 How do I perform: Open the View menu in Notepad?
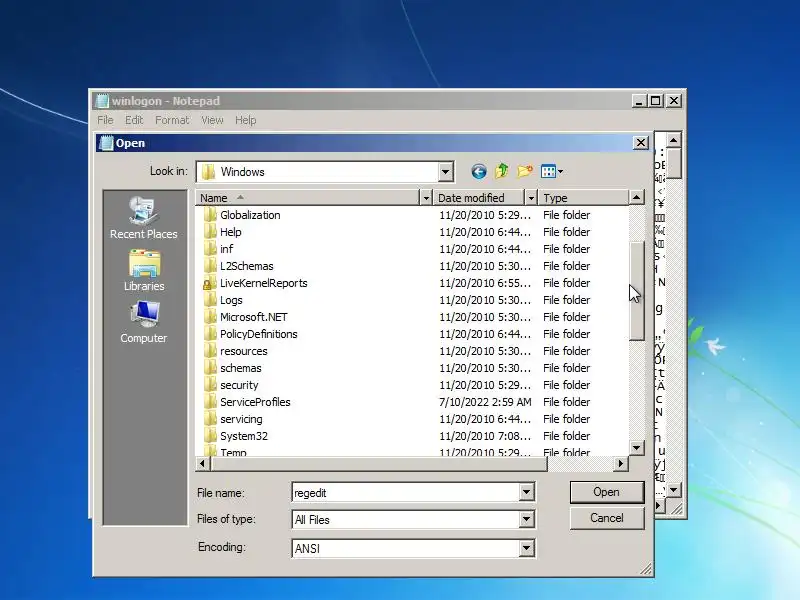pos(212,120)
